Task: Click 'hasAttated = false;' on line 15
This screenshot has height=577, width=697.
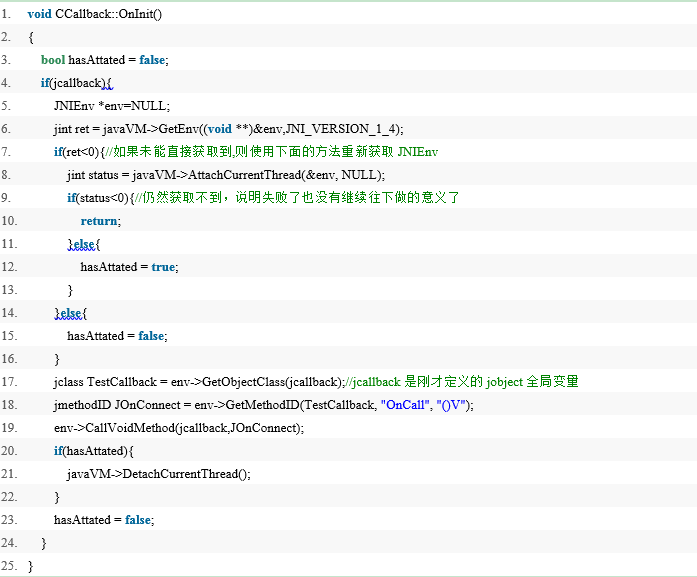Action: (117, 336)
